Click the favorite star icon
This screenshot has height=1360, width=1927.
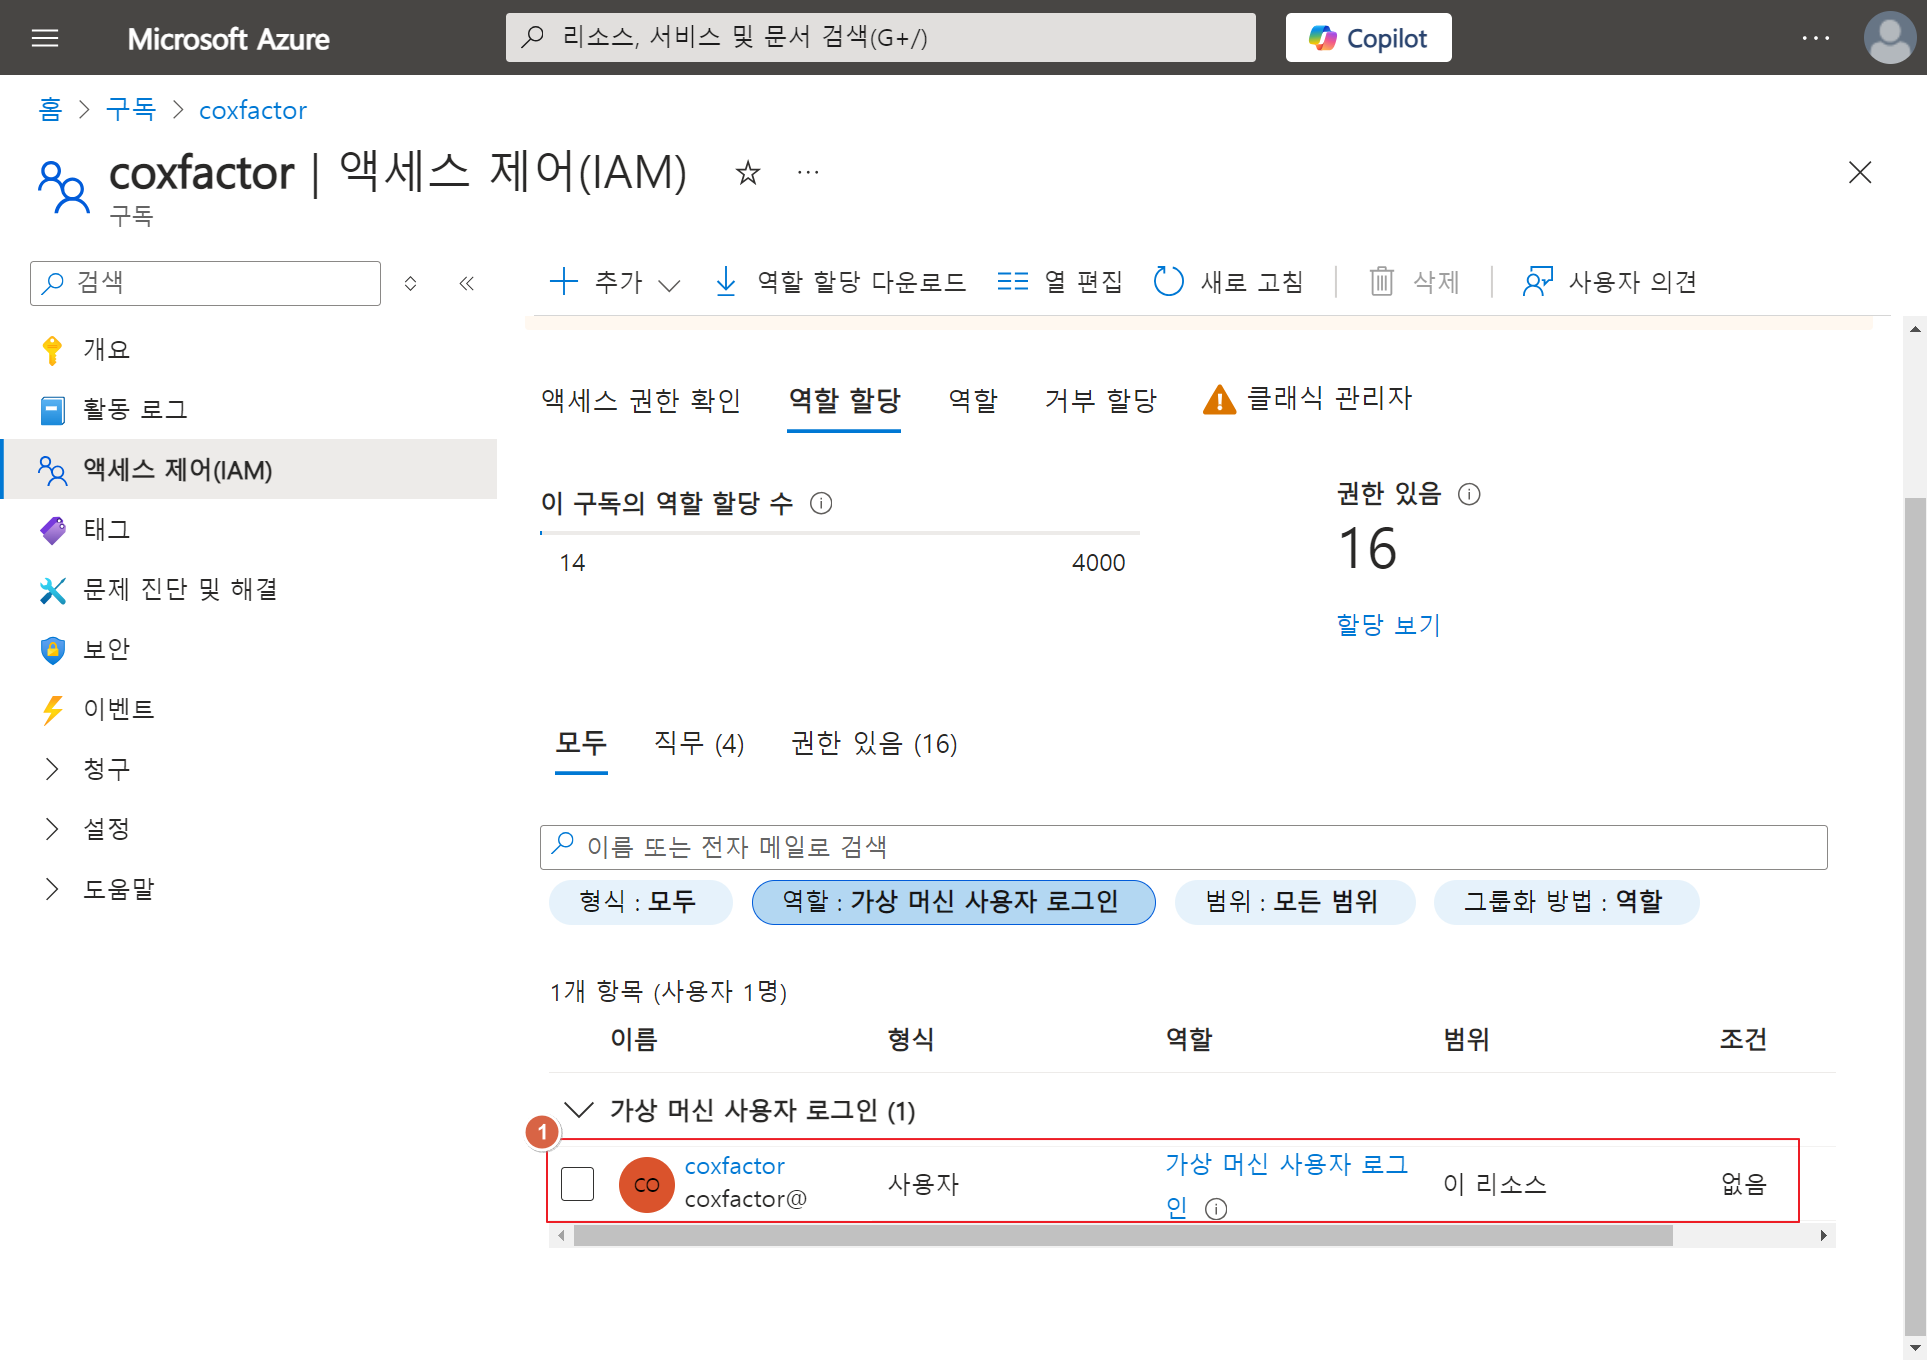coord(747,174)
